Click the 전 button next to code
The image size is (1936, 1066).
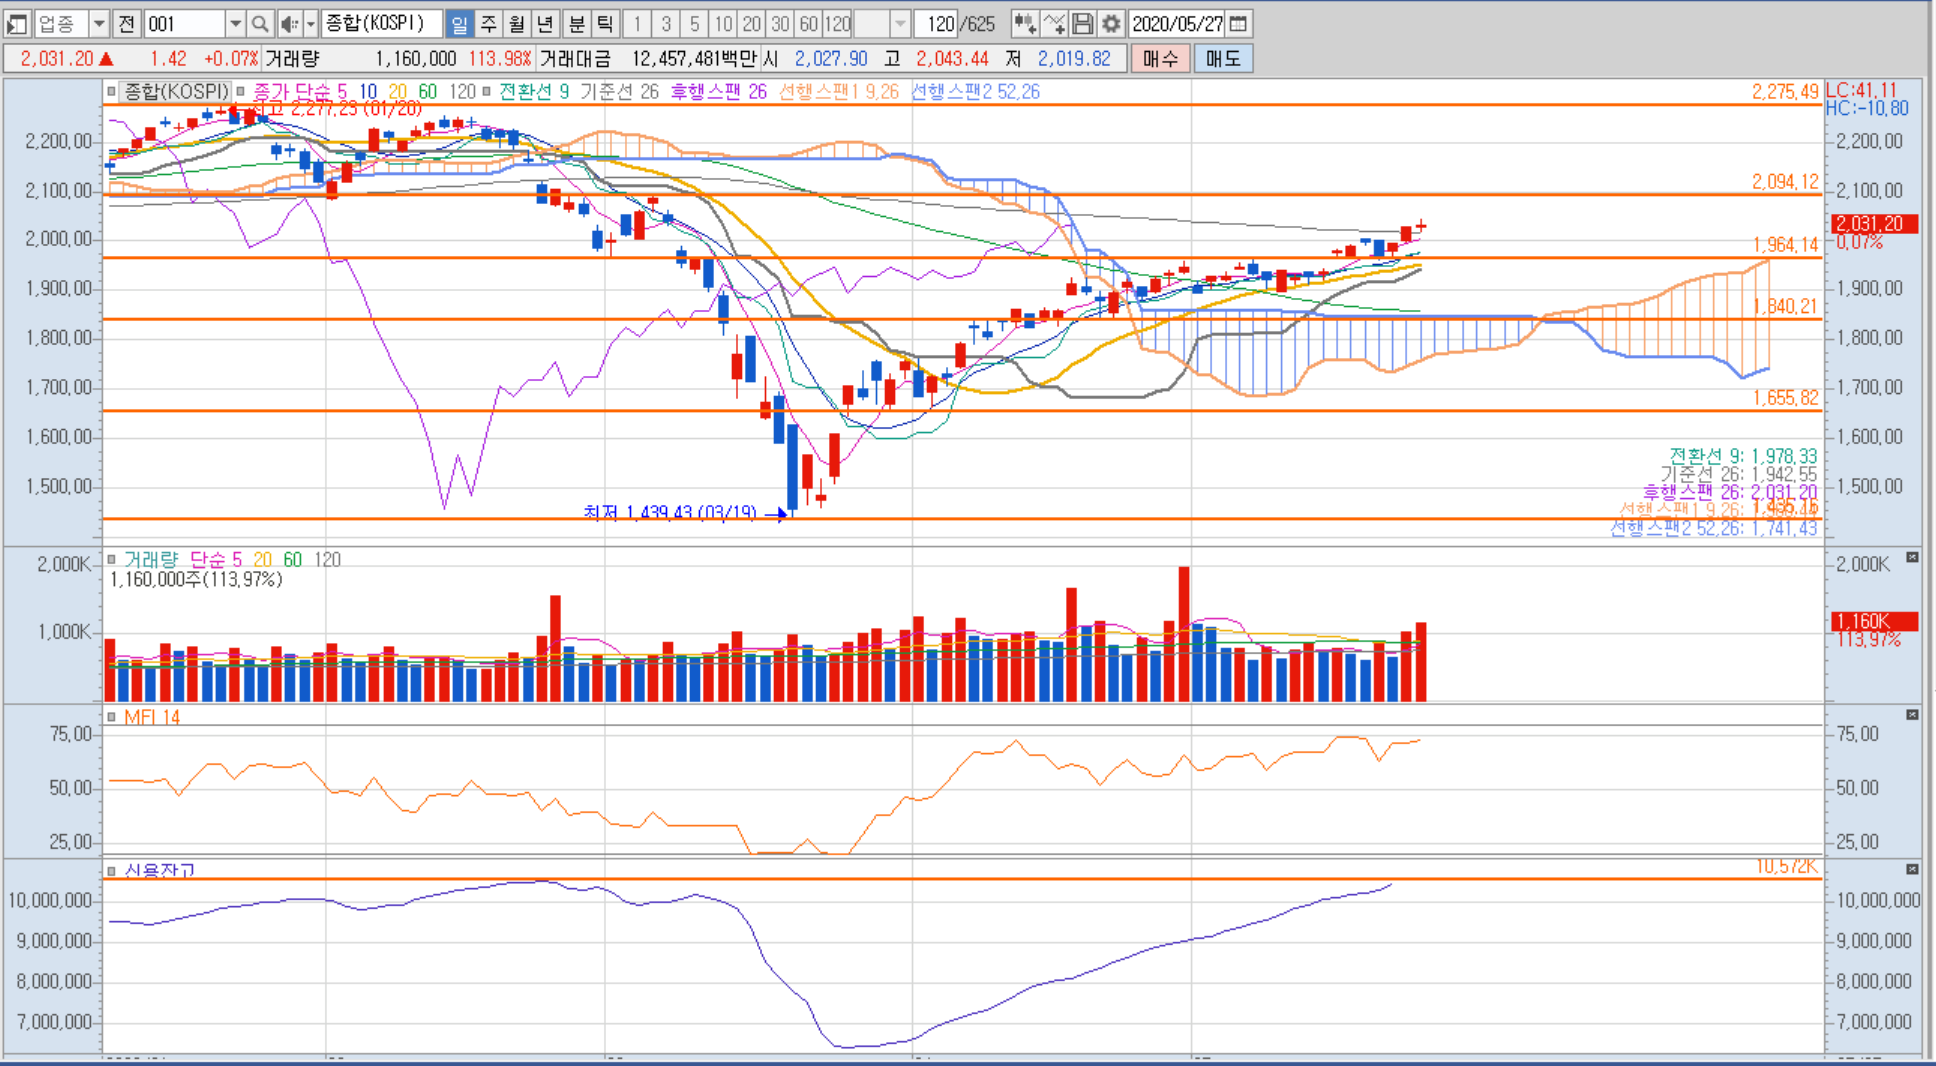[127, 23]
